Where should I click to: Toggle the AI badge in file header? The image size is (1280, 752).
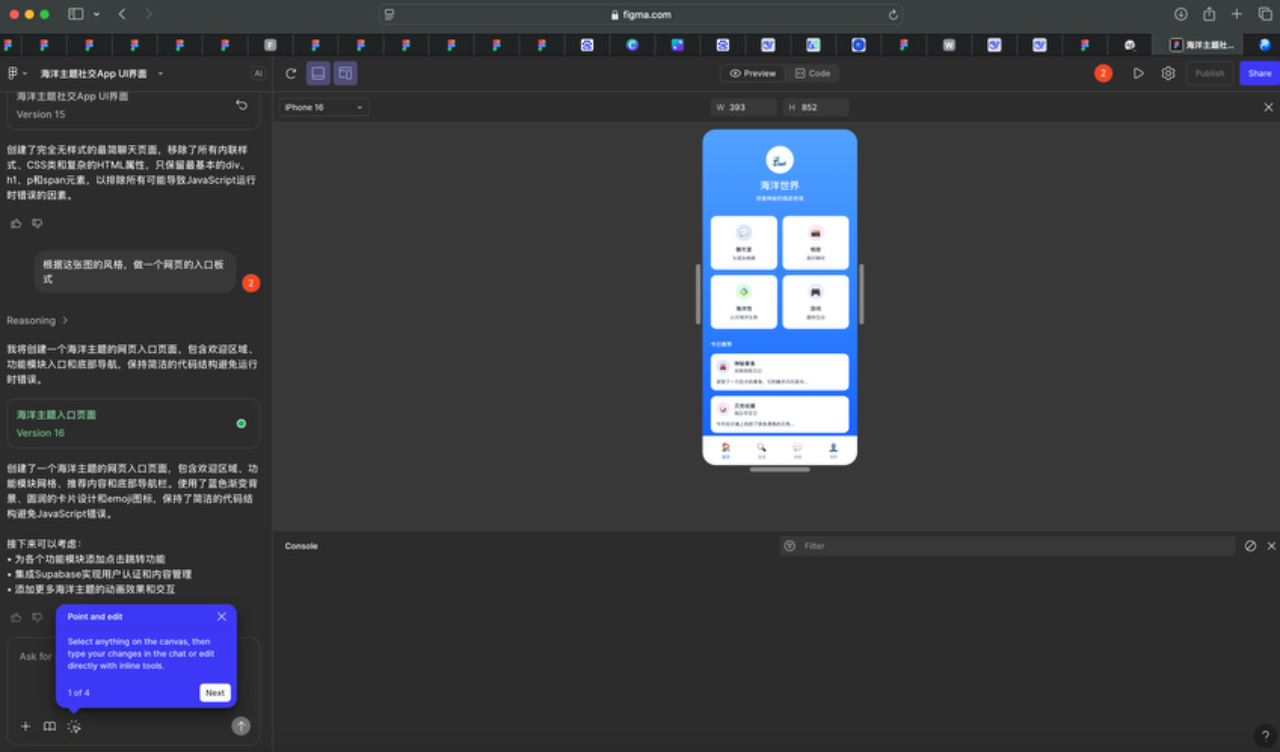tap(258, 73)
